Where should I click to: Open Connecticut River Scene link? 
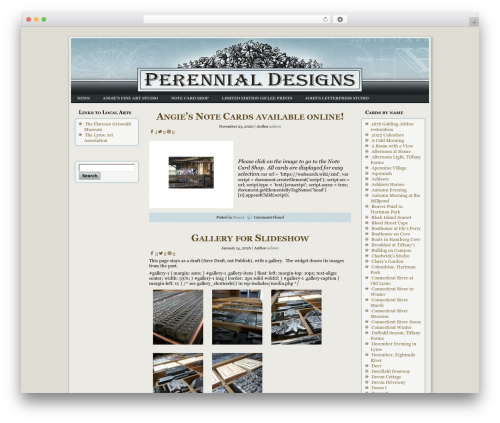[396, 322]
